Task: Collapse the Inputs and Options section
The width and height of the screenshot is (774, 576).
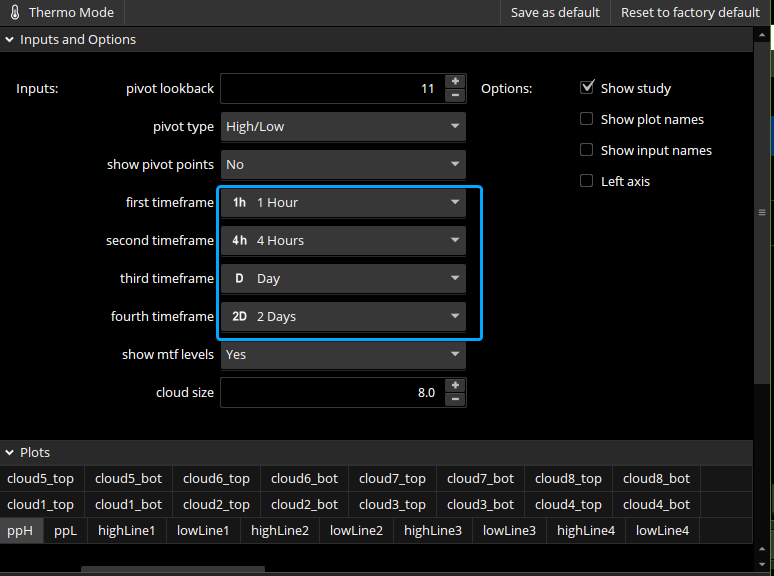Action: tap(10, 40)
